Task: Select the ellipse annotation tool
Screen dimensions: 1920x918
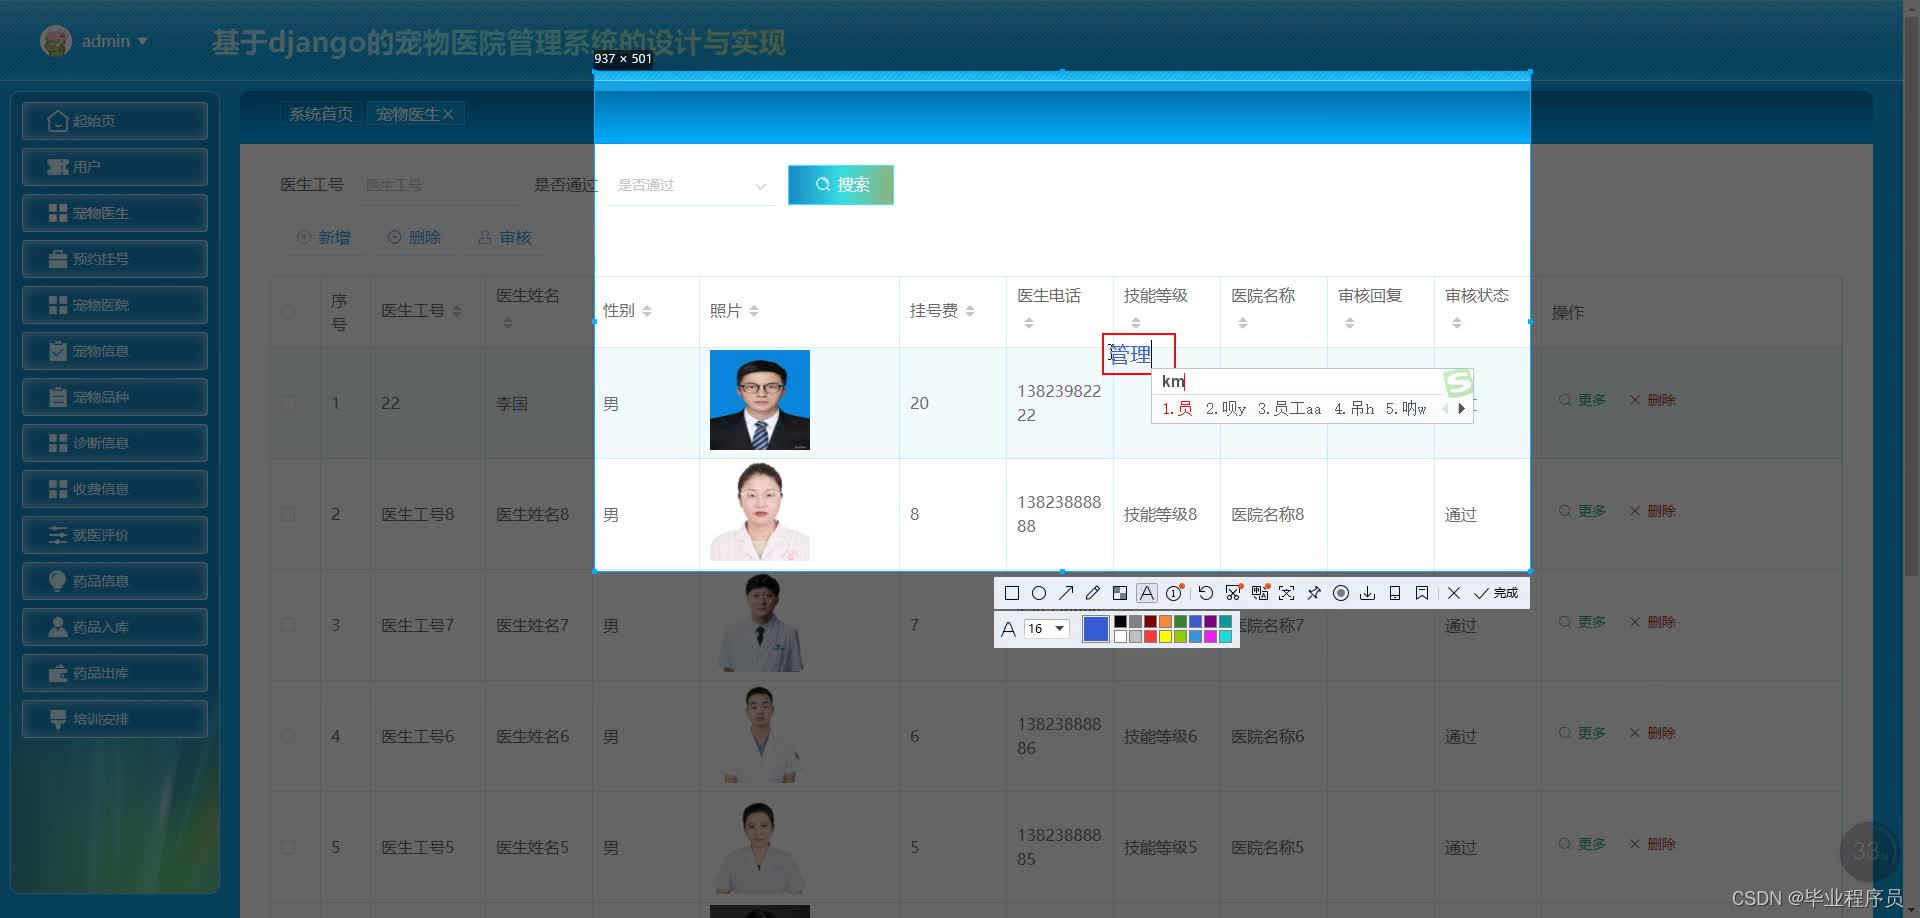Action: pyautogui.click(x=1039, y=593)
